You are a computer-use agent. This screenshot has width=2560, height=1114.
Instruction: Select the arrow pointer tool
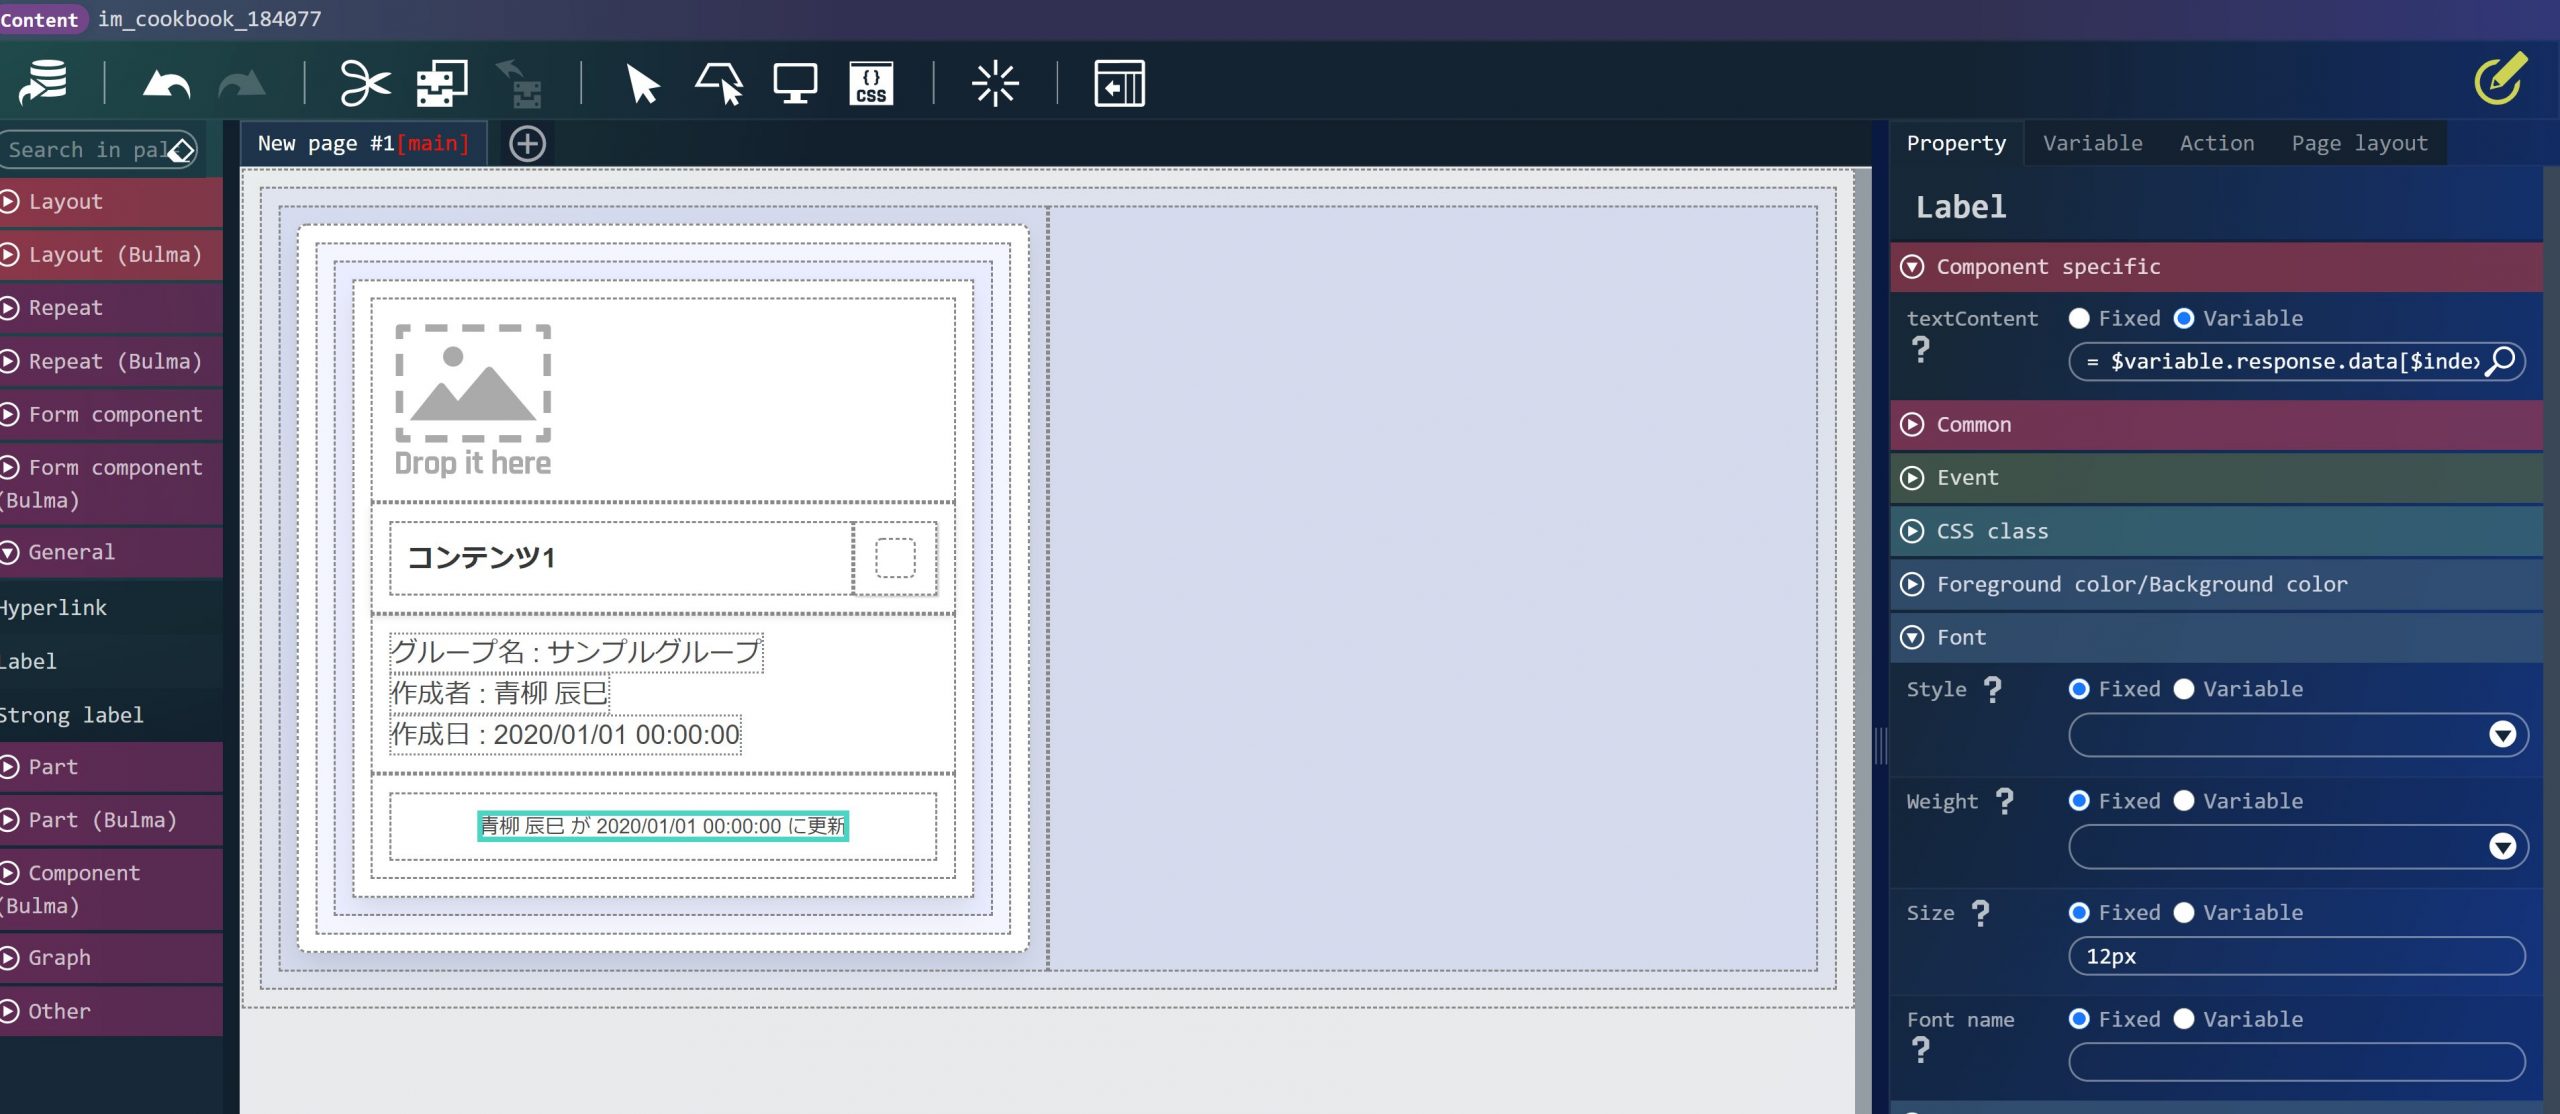click(x=642, y=84)
